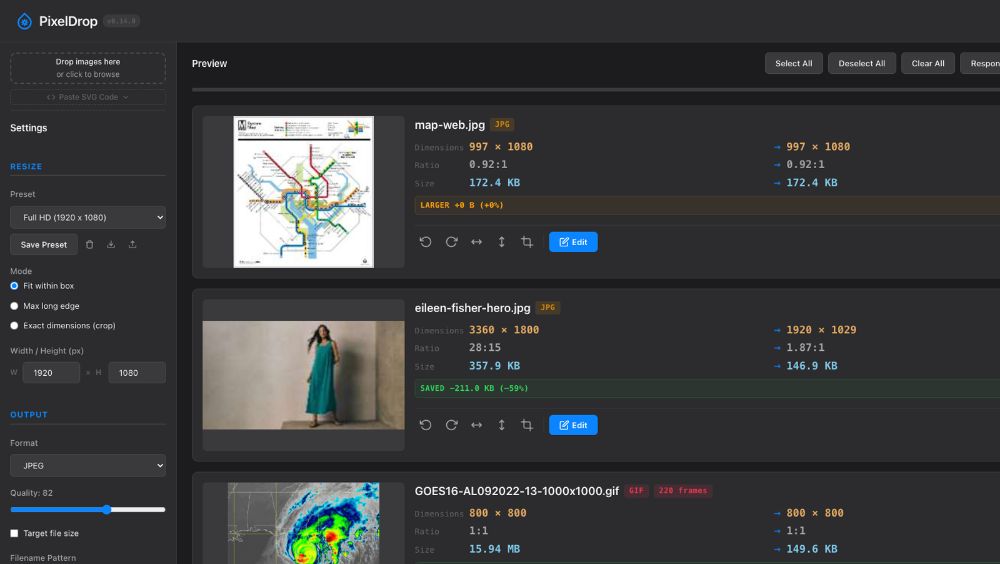
Task: Click the Drop images here upload area
Action: 88,68
